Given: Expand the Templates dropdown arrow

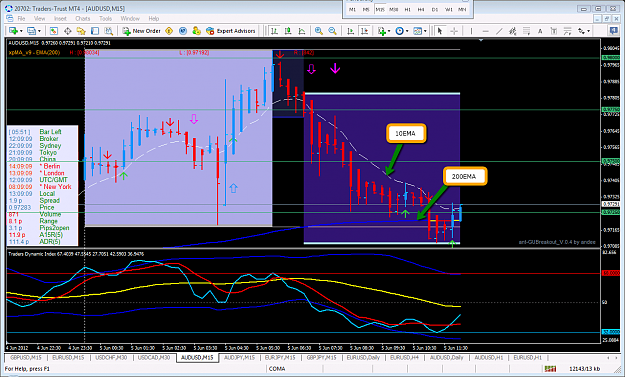Looking at the screenshot, I should point(425,31).
